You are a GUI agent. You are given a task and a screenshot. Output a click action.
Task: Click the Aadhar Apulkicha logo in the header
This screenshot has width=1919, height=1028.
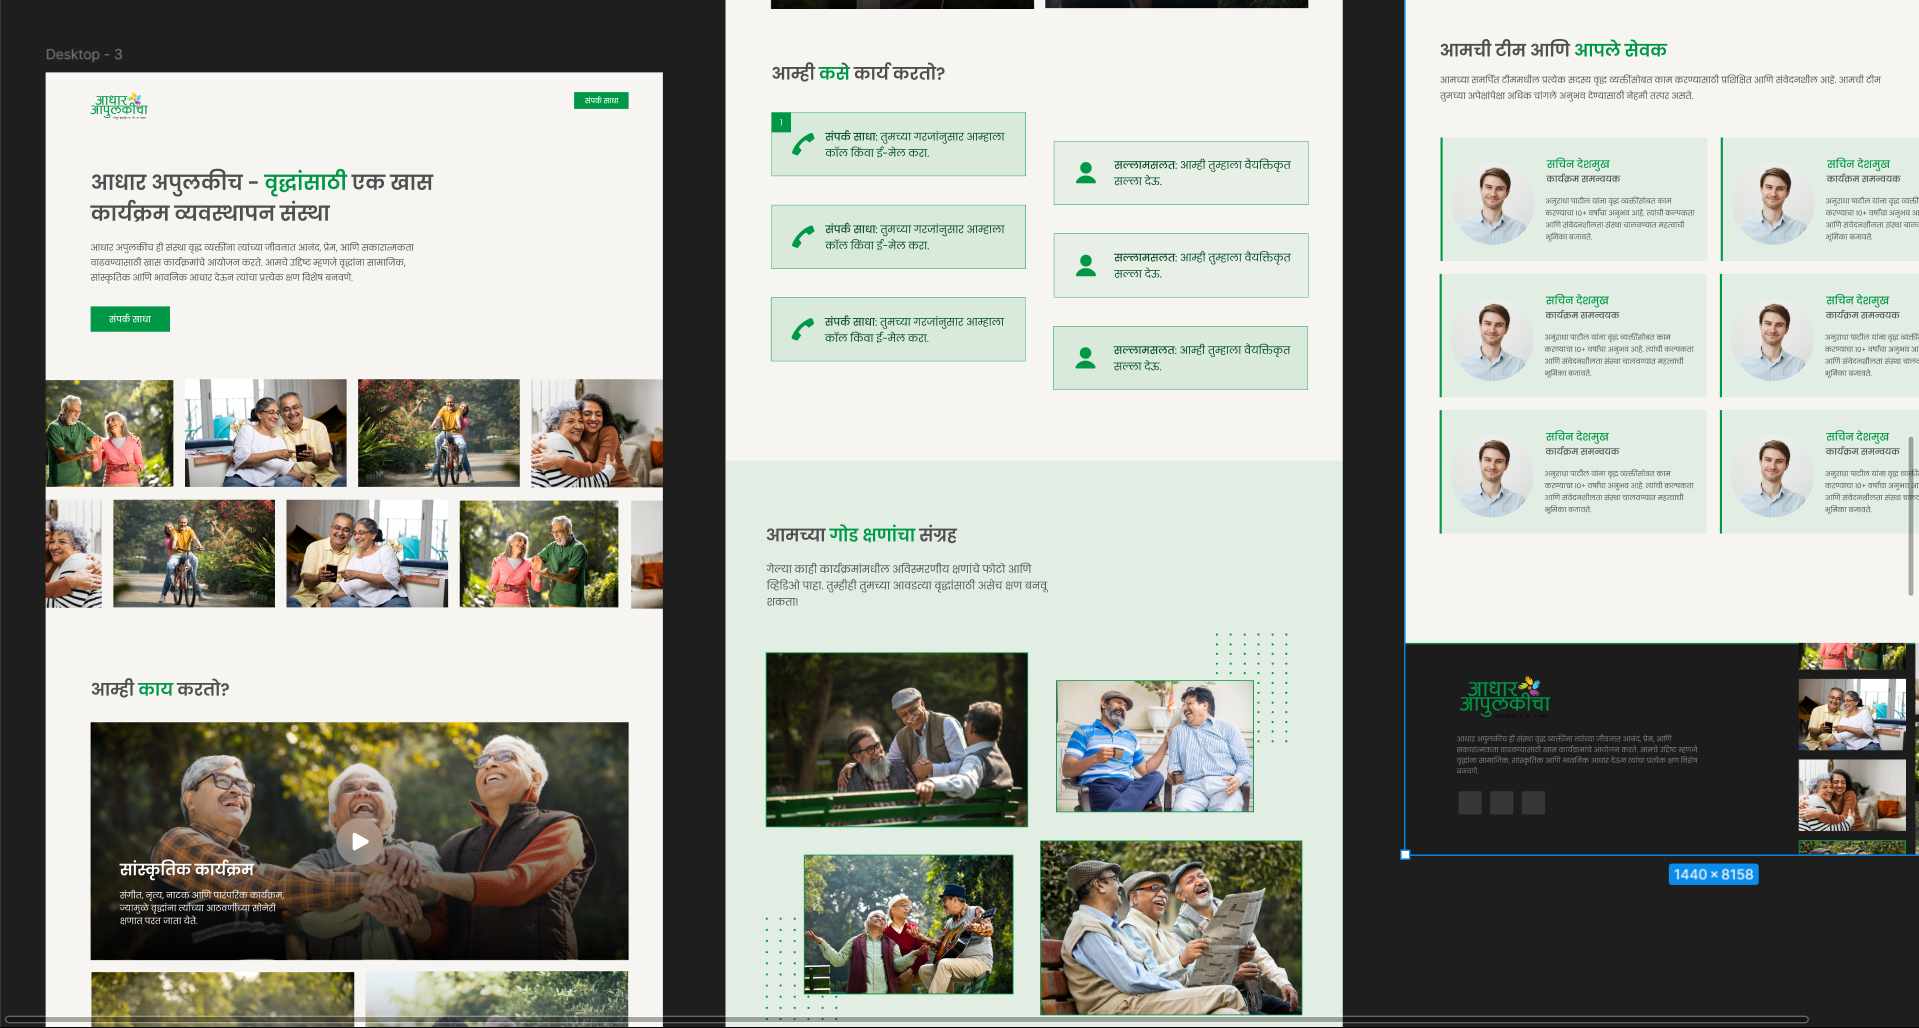tap(119, 105)
